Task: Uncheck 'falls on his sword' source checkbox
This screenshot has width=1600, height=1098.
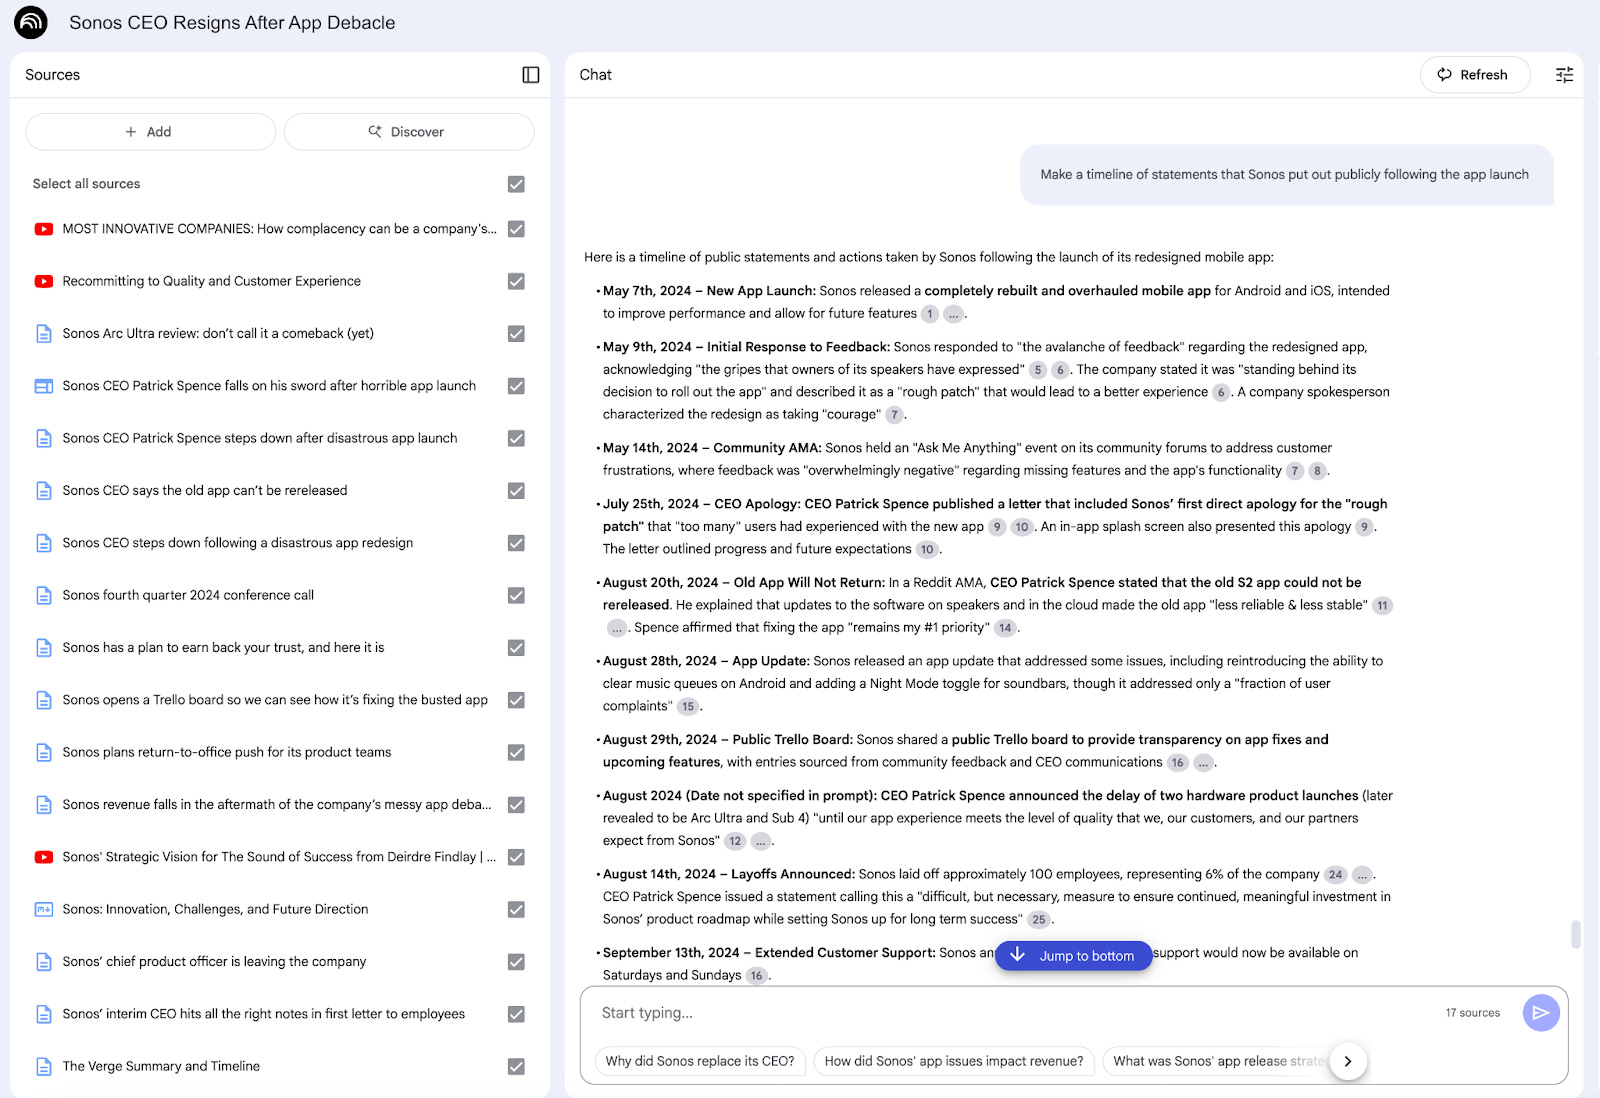Action: point(516,386)
